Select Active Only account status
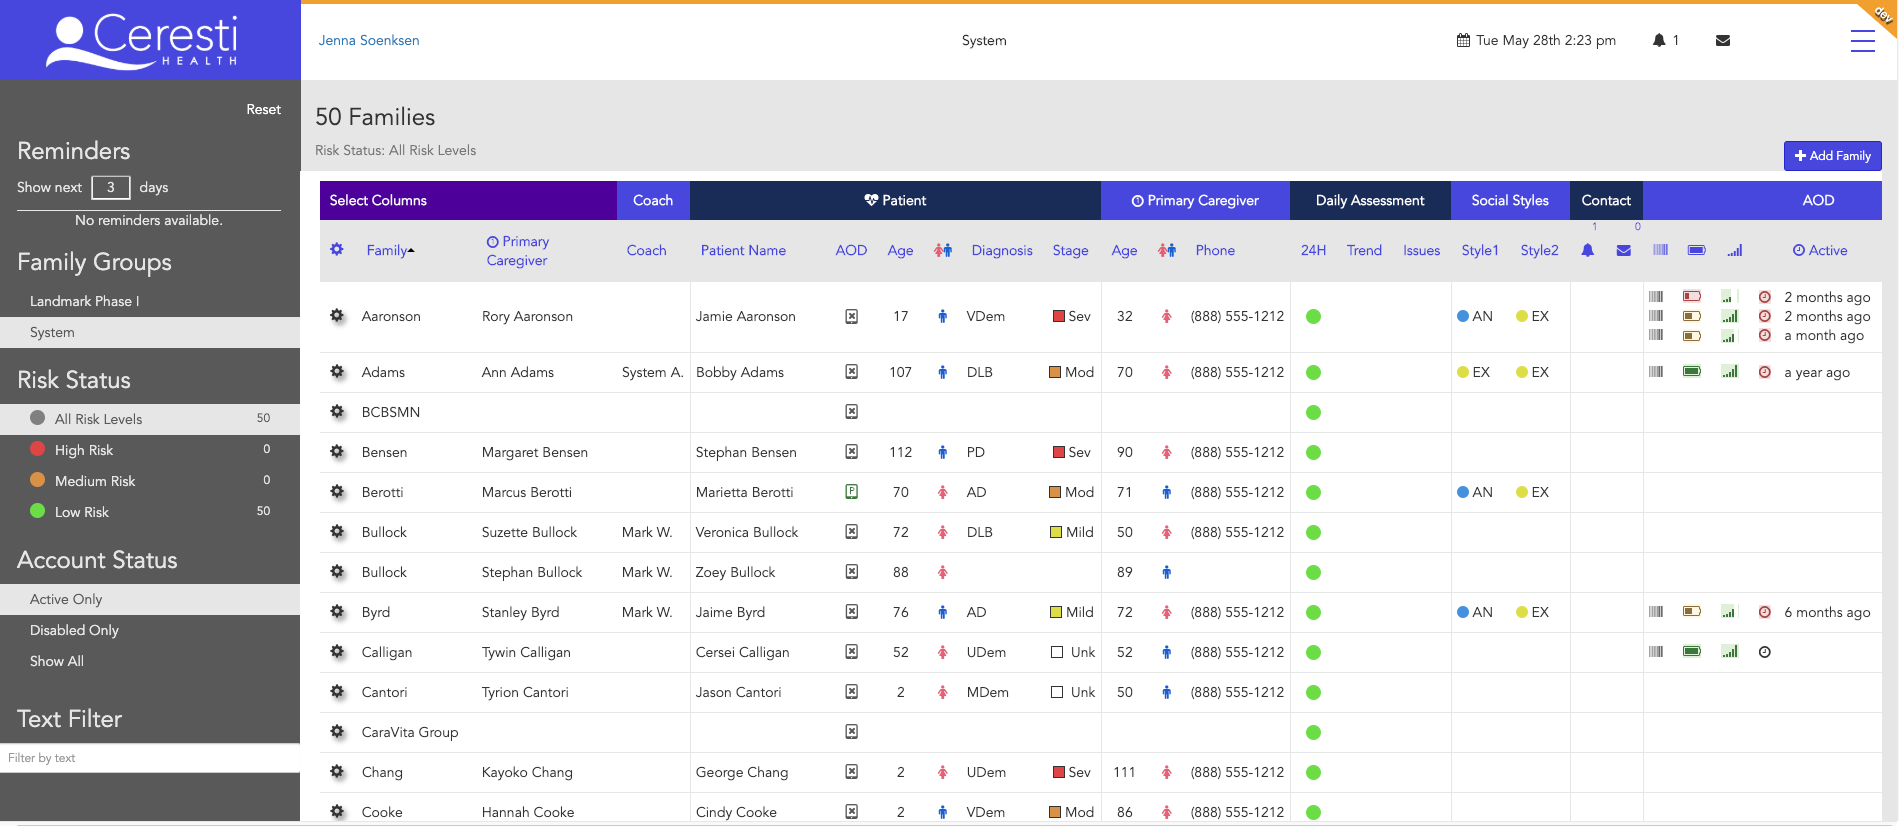Viewport: 1899px width, 826px height. [150, 599]
